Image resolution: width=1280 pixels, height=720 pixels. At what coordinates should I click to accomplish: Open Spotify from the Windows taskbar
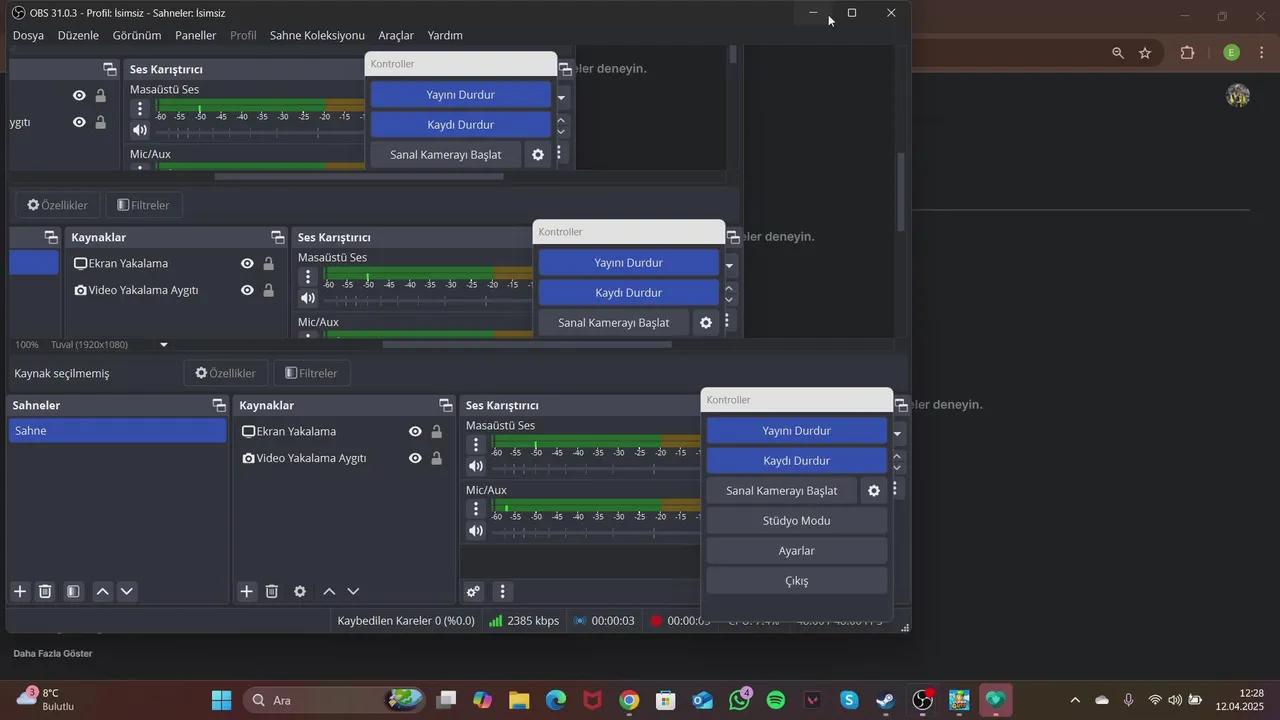[776, 700]
